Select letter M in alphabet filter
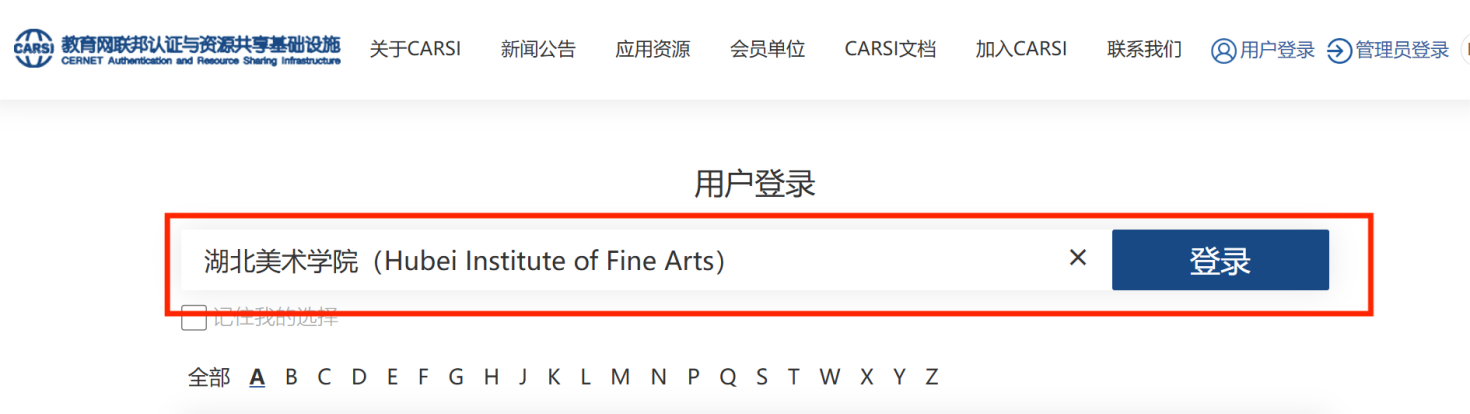Screen dimensions: 1470x414 620,377
